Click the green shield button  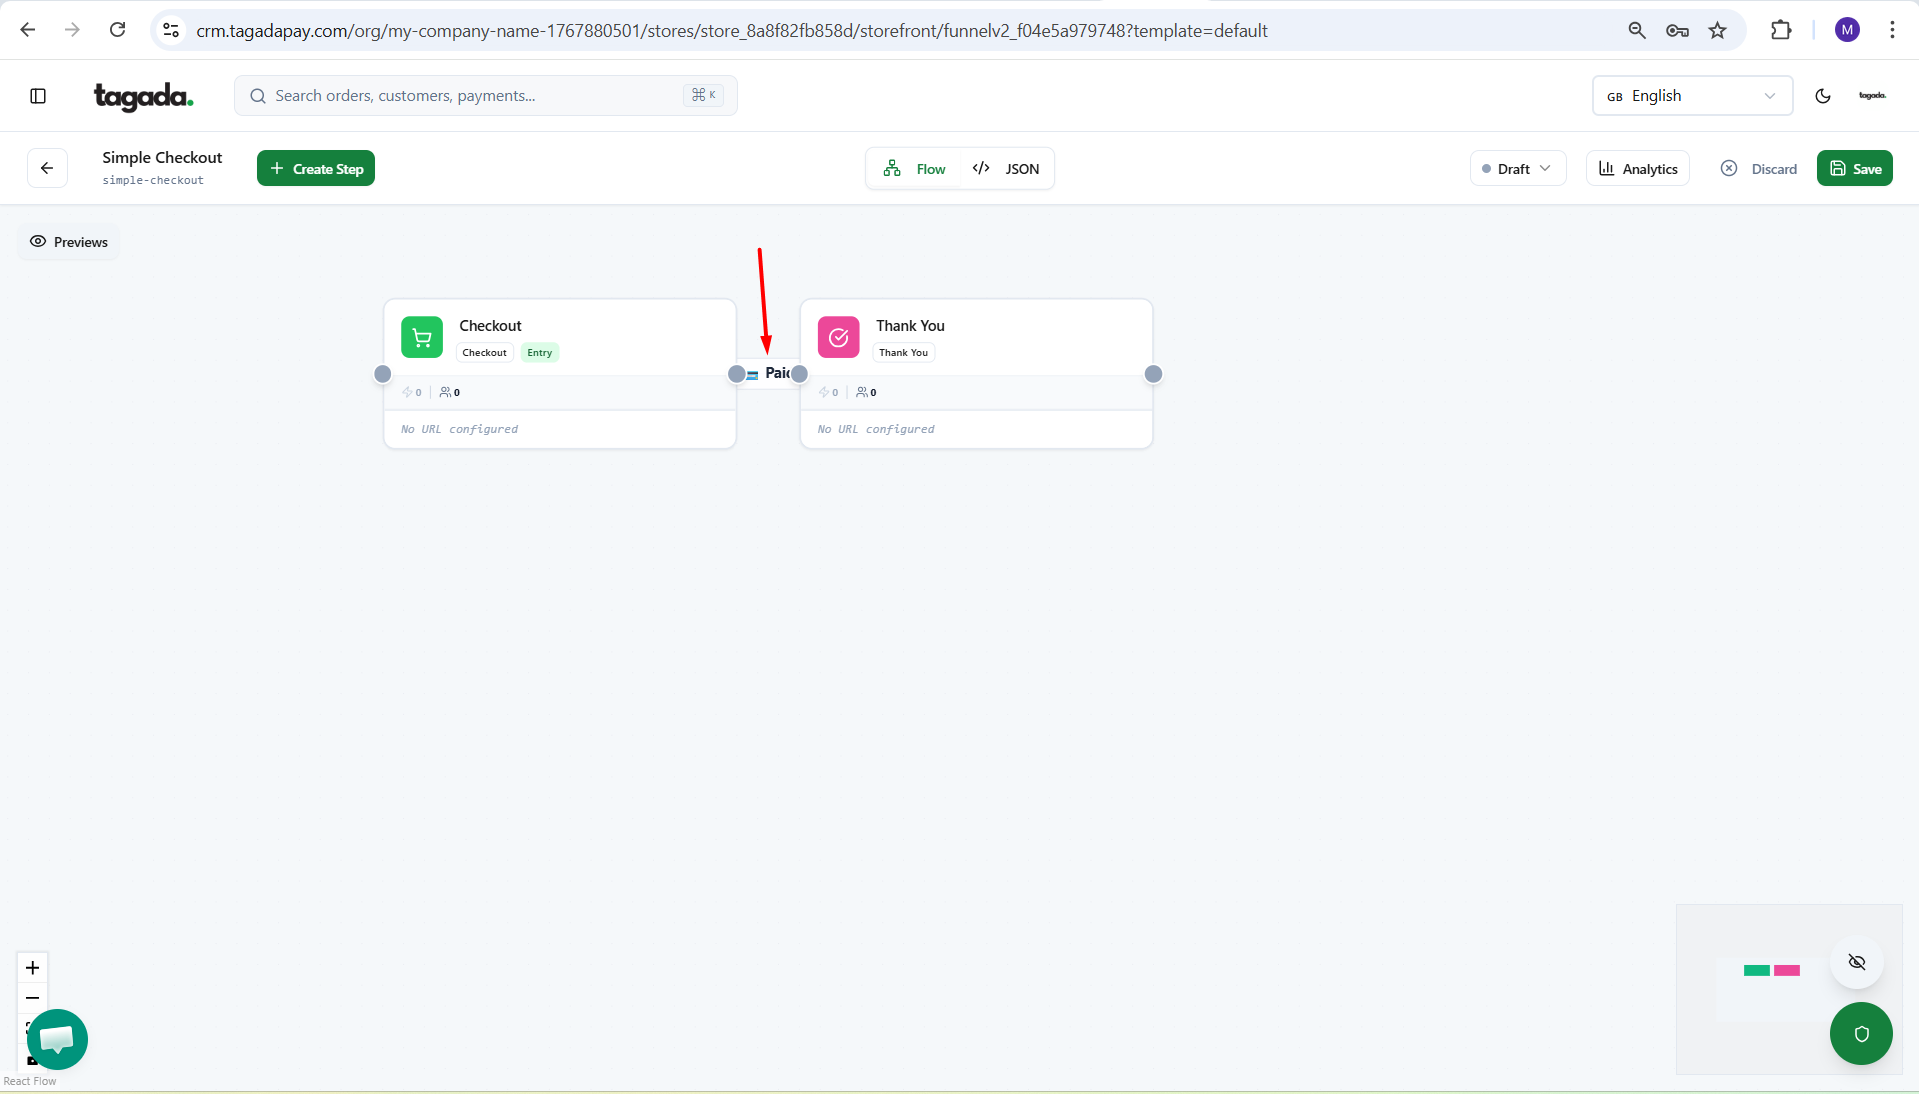click(x=1860, y=1033)
